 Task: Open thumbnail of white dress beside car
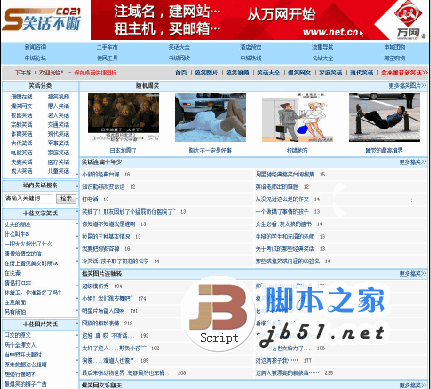(210, 117)
